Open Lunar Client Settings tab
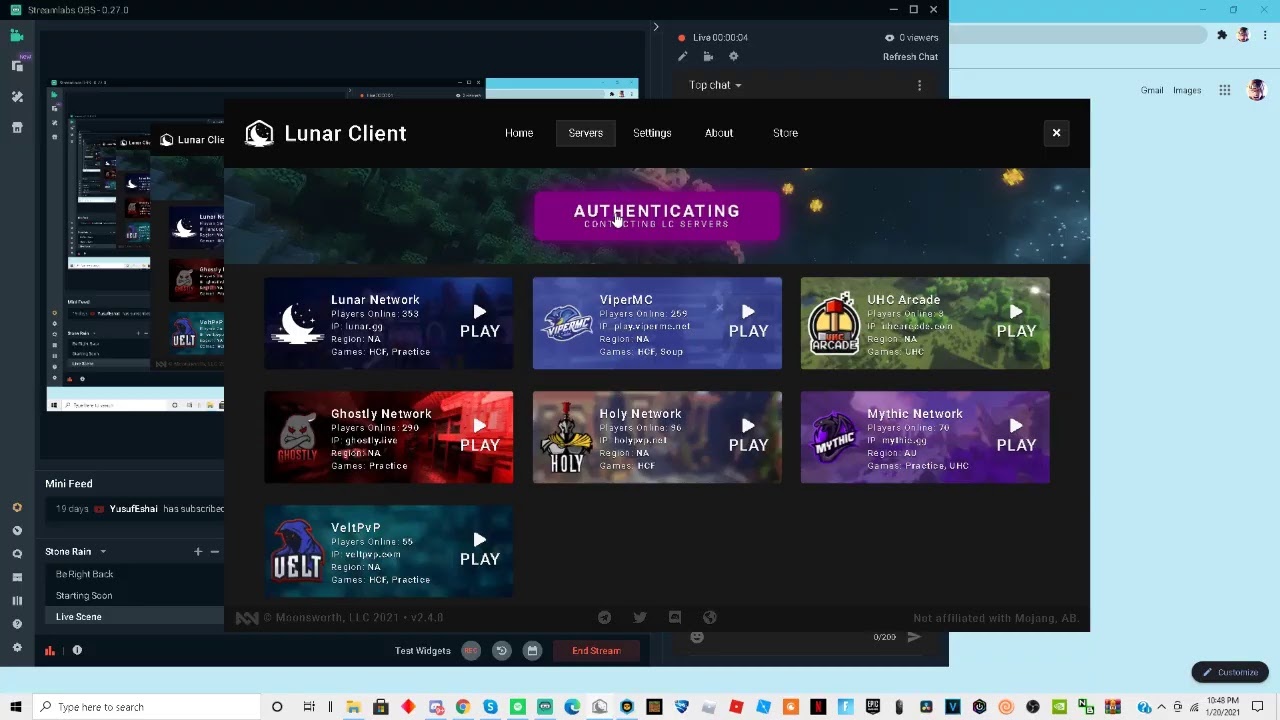The height and width of the screenshot is (720, 1280). tap(652, 133)
